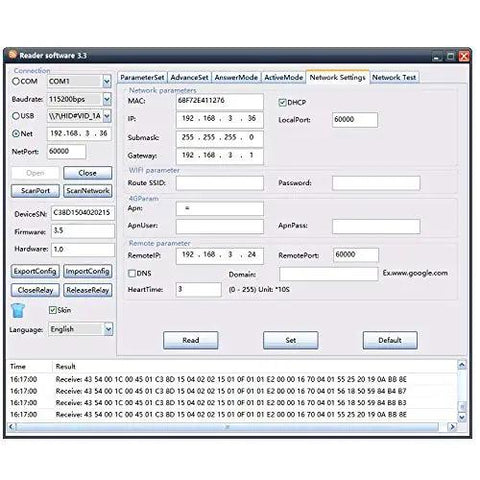Select the Network Settings tab
Viewport: 480px width, 480px height.
[x=337, y=77]
